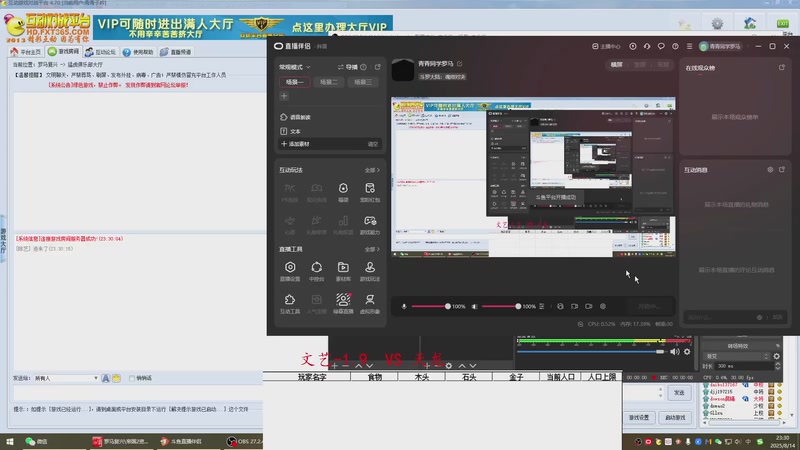Mute OBS mixer speaker icon

pos(675,352)
